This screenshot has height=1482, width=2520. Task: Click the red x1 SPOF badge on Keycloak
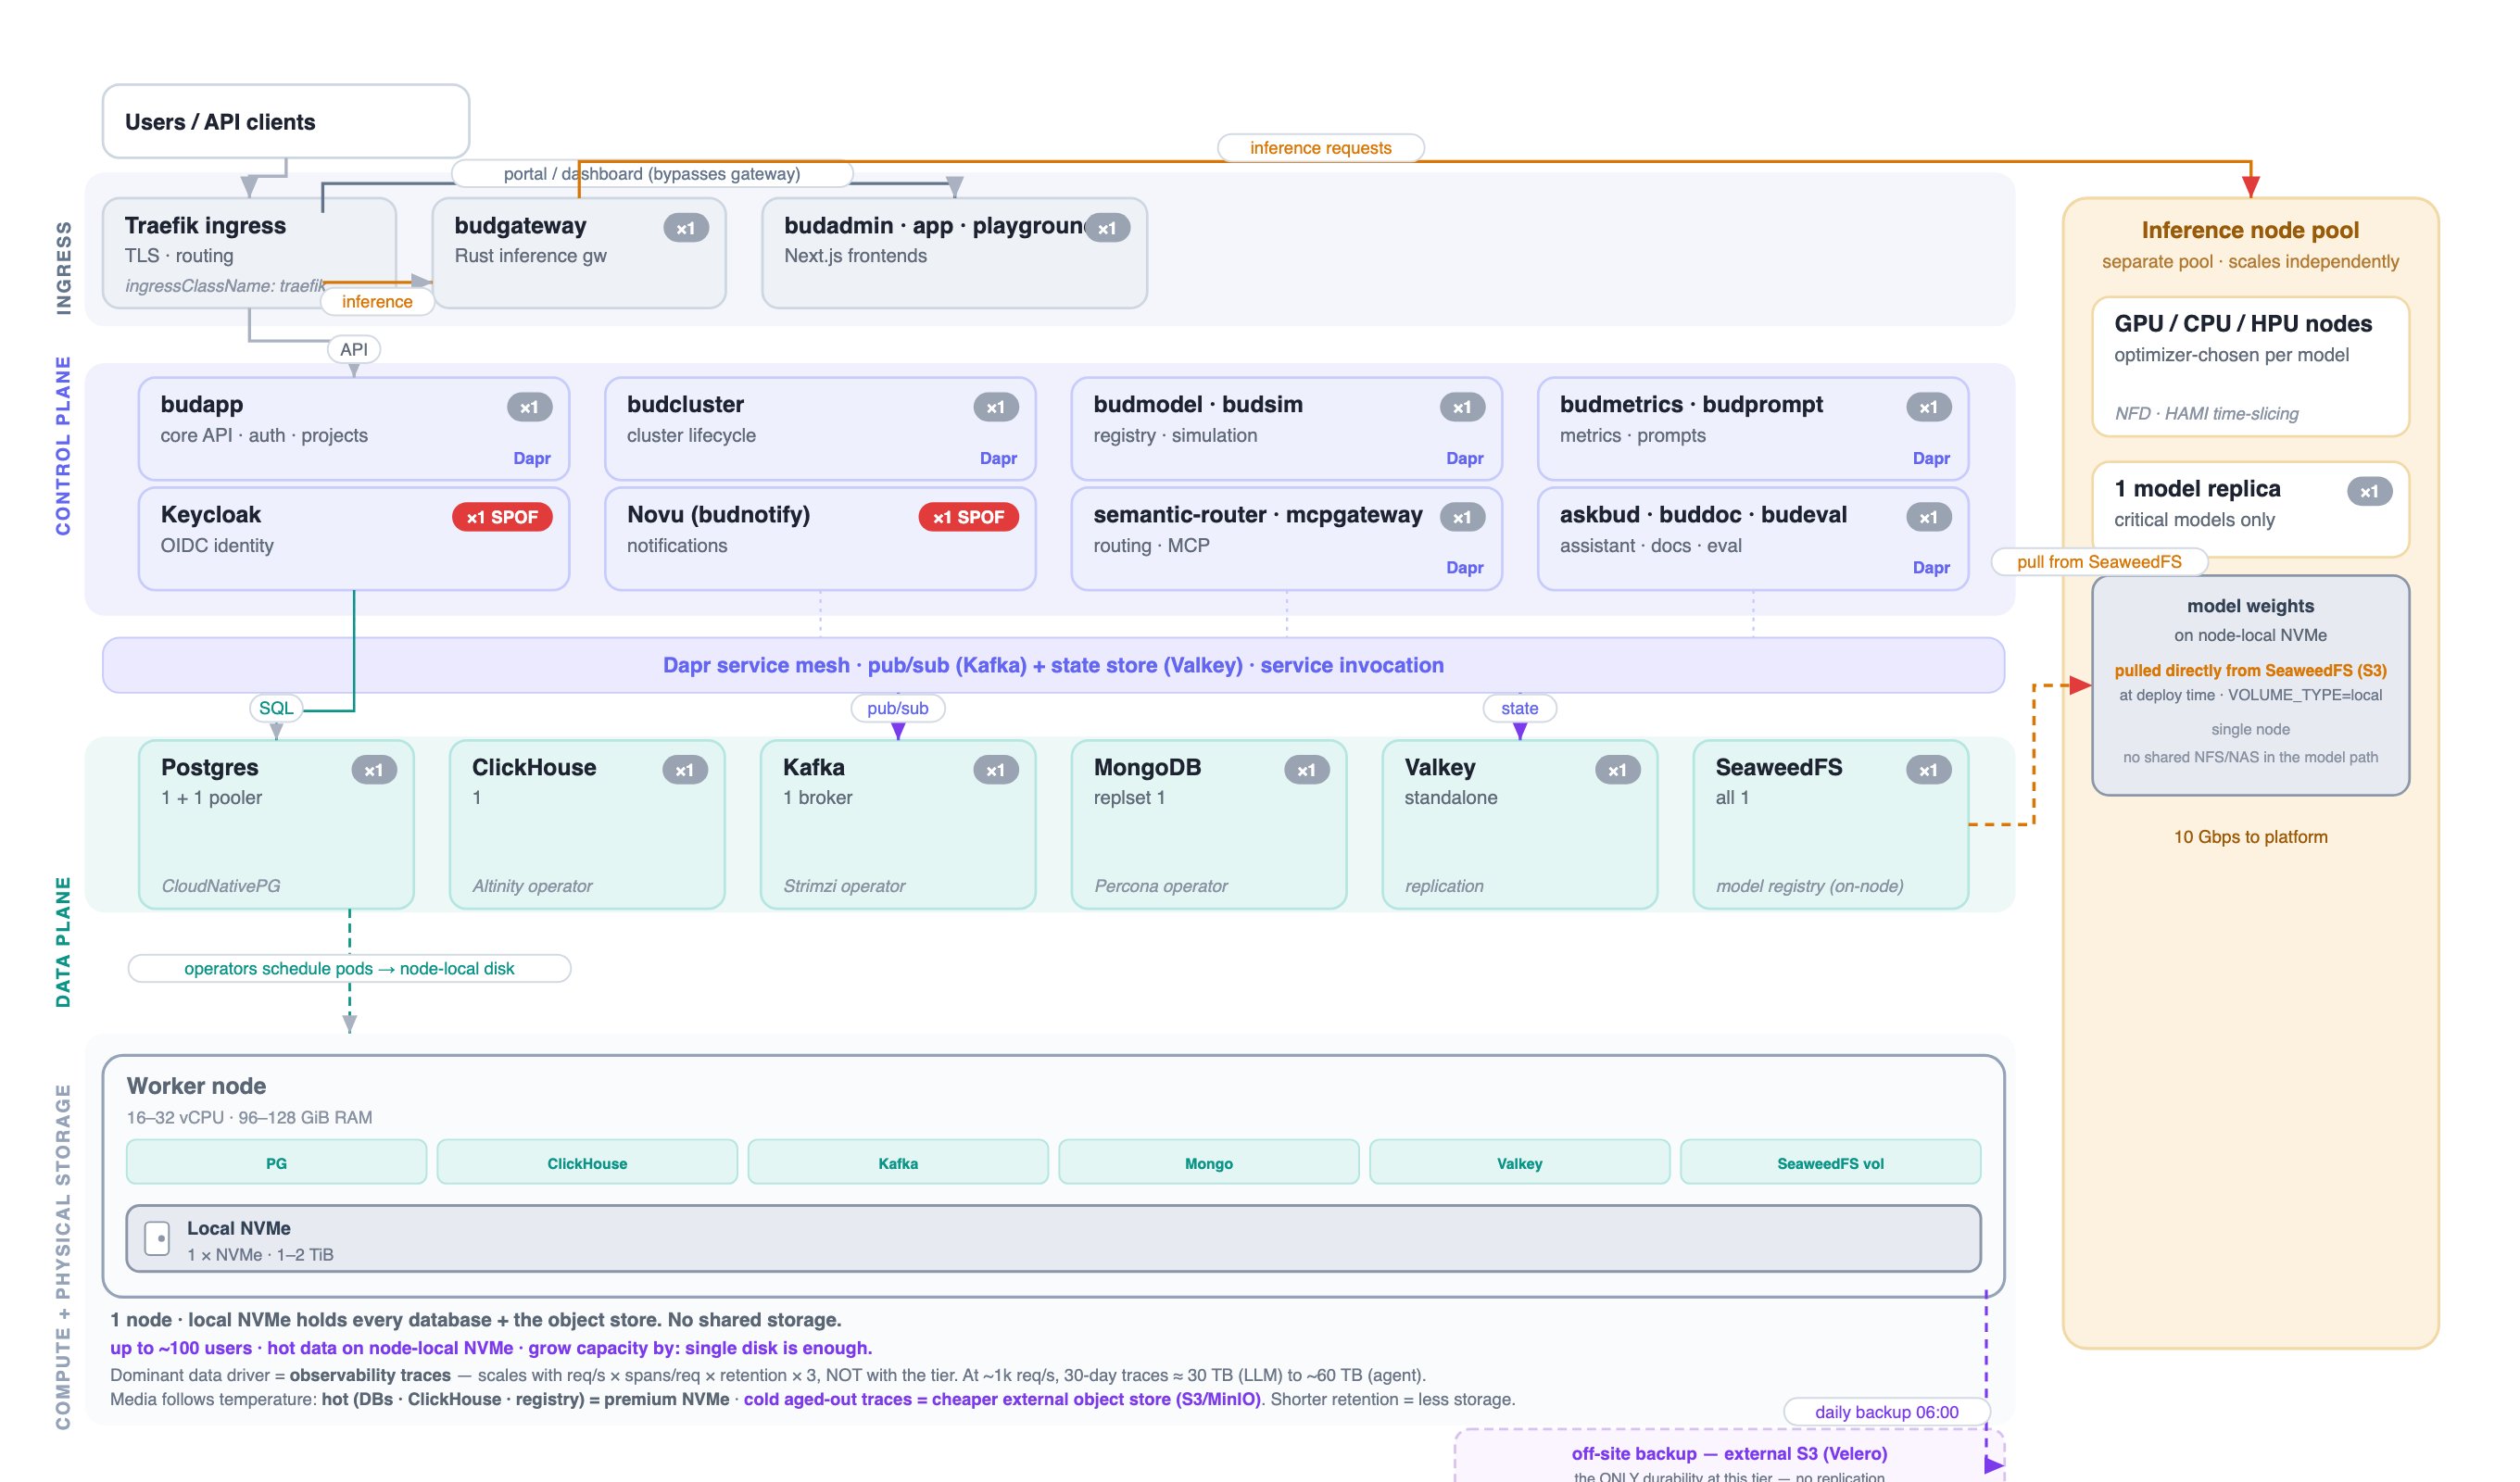502,517
